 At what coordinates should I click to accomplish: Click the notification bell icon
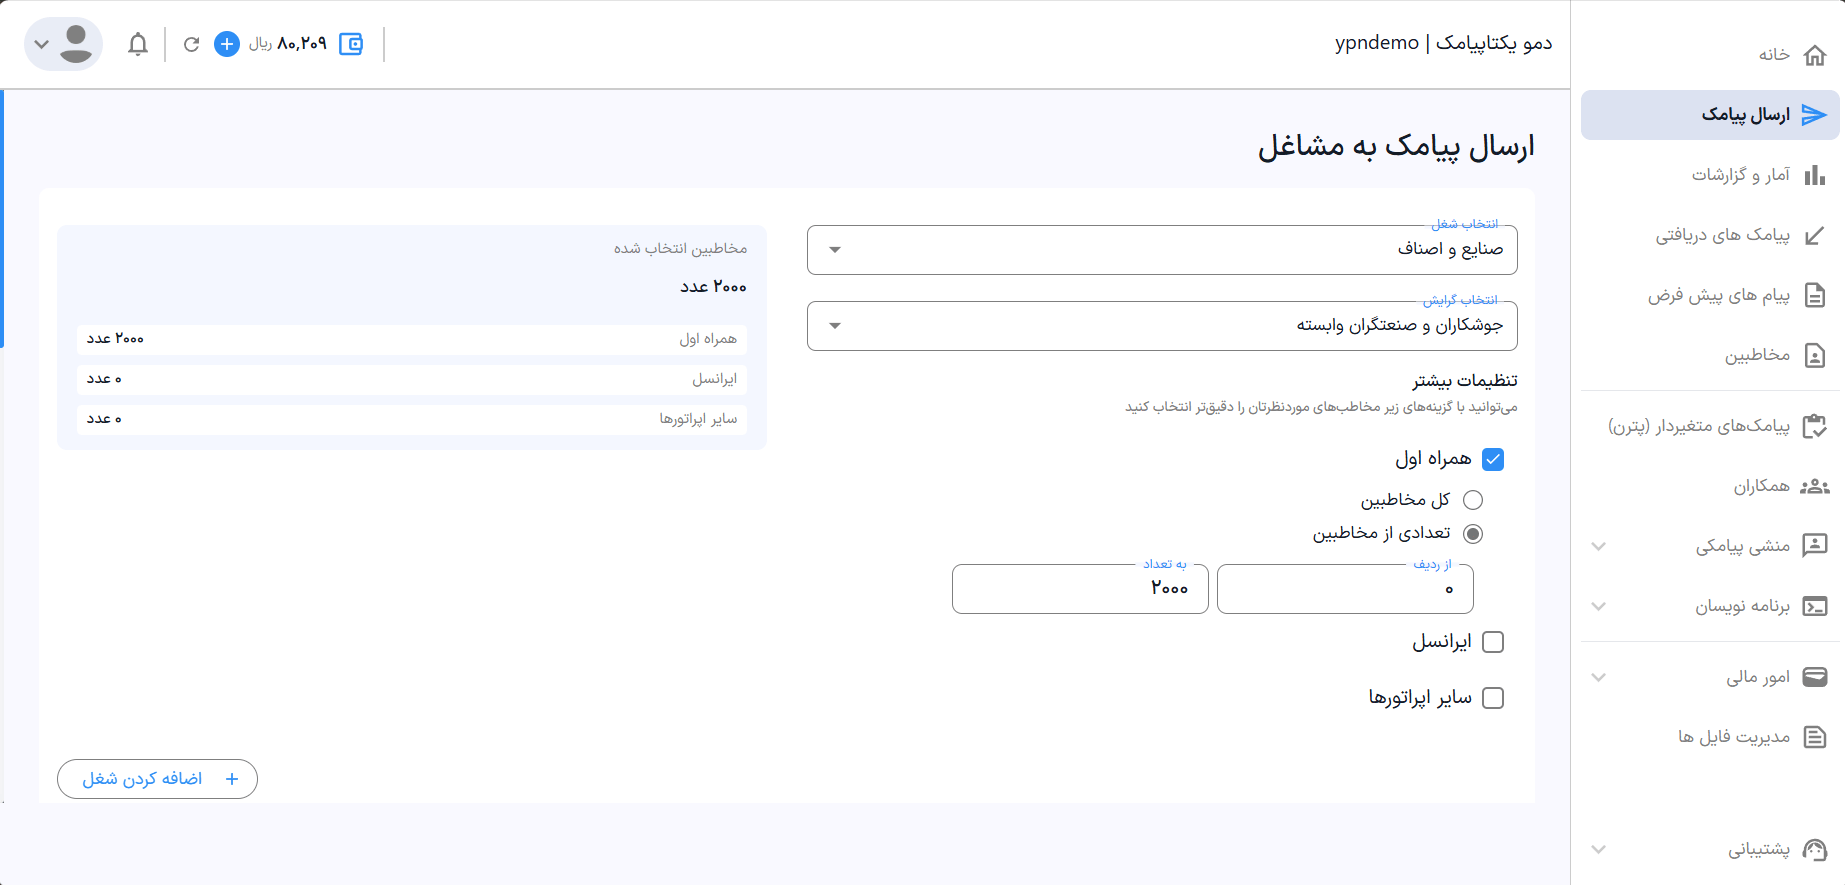coord(138,44)
